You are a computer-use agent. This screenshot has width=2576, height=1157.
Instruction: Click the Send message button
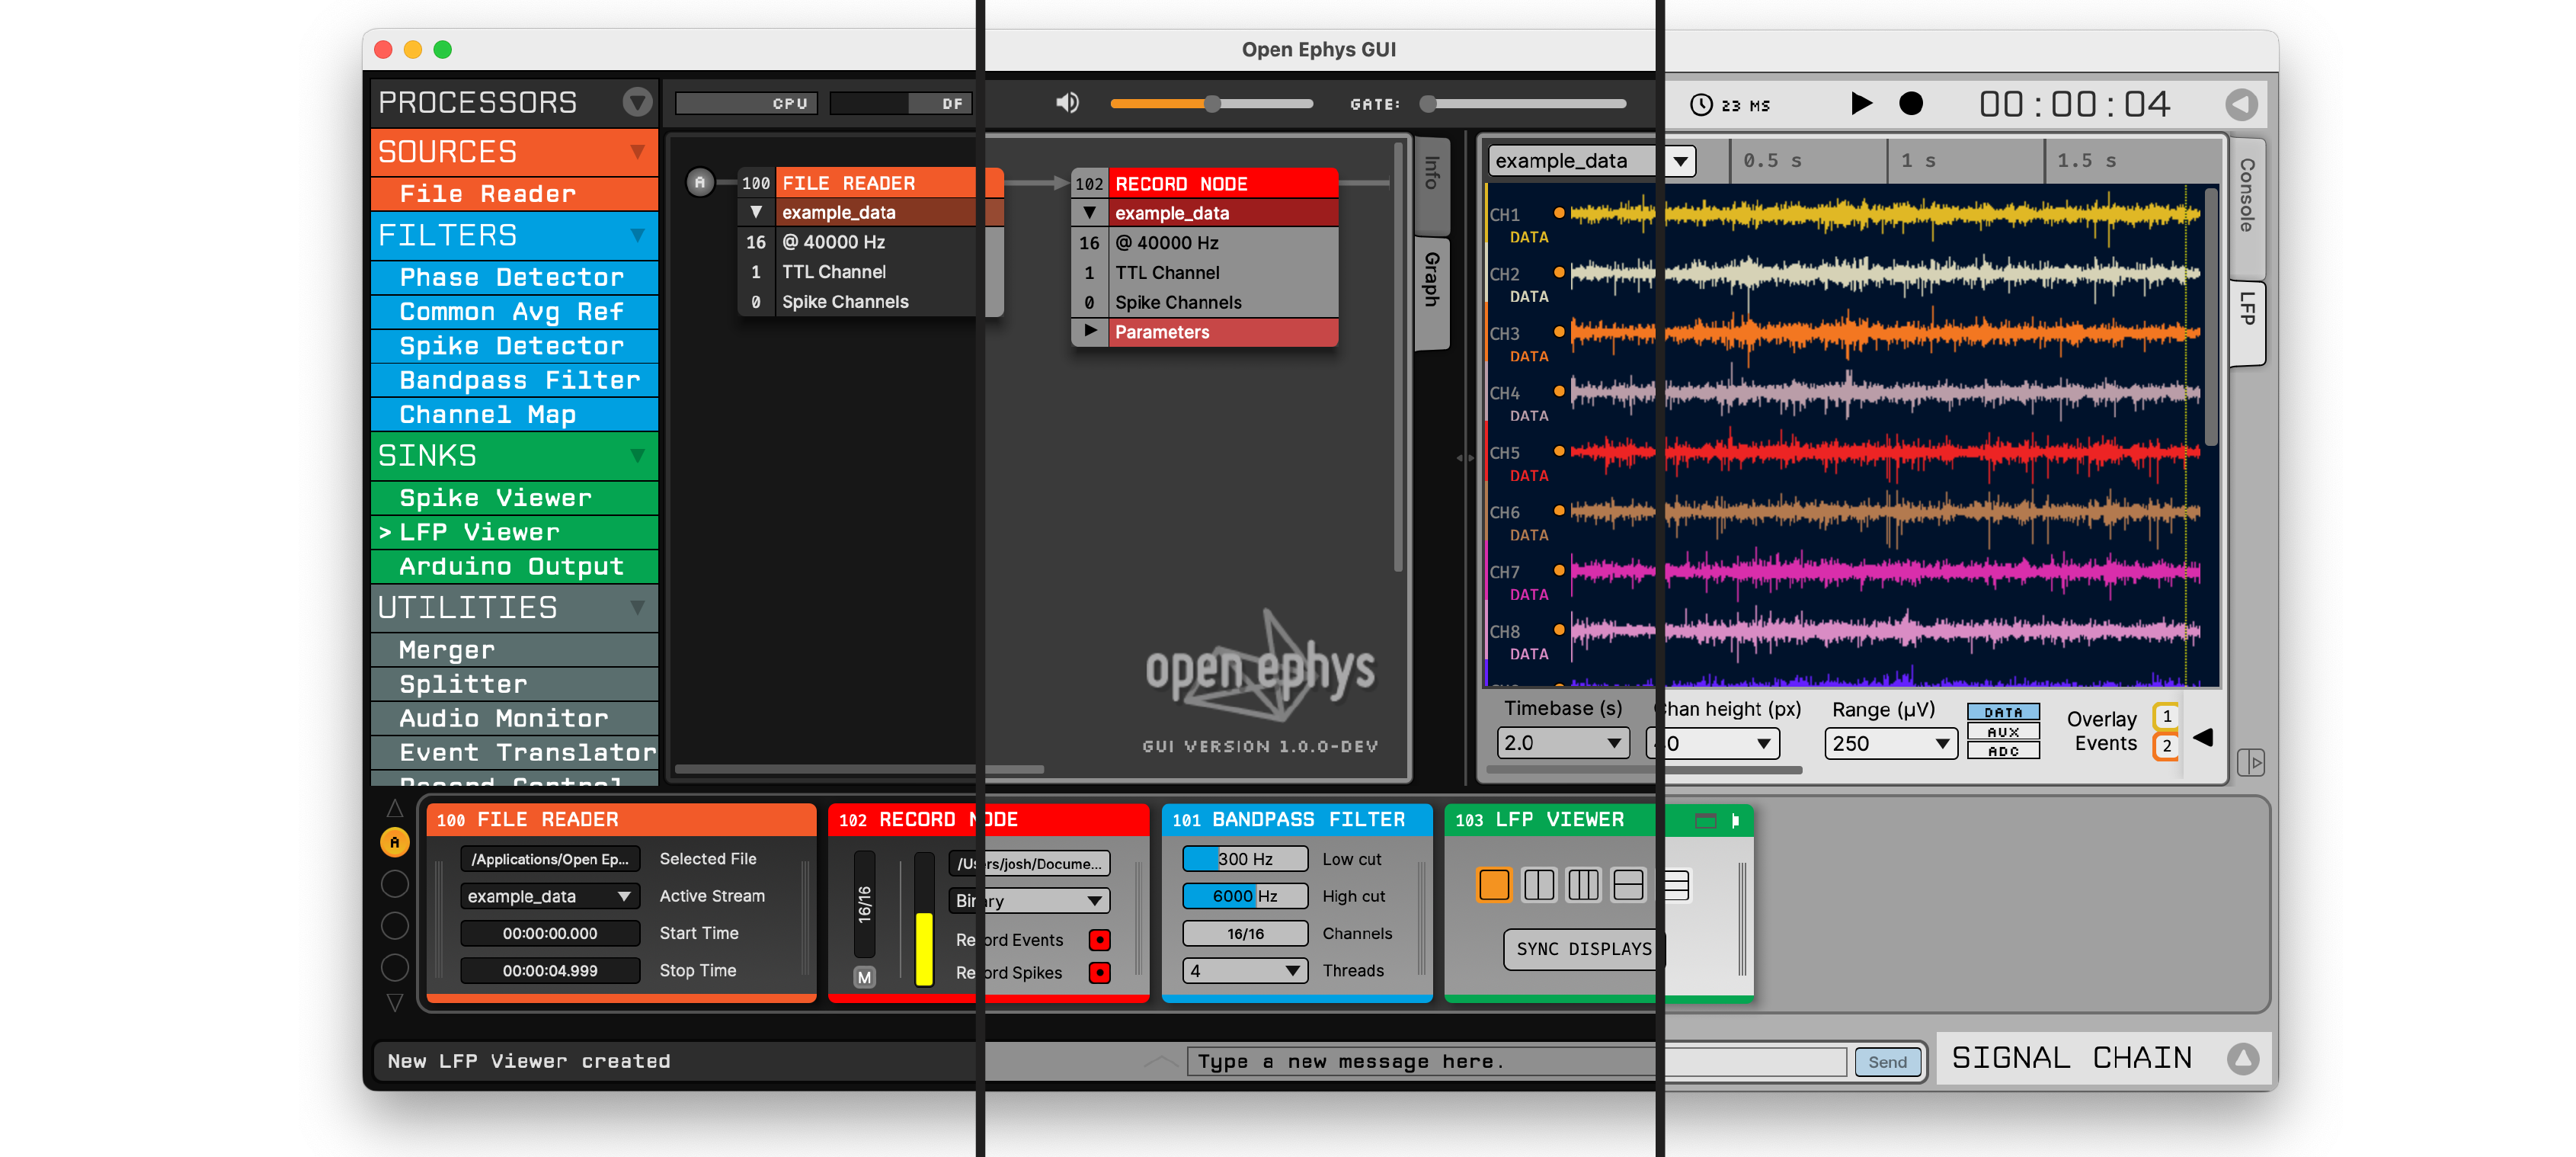[x=1887, y=1062]
